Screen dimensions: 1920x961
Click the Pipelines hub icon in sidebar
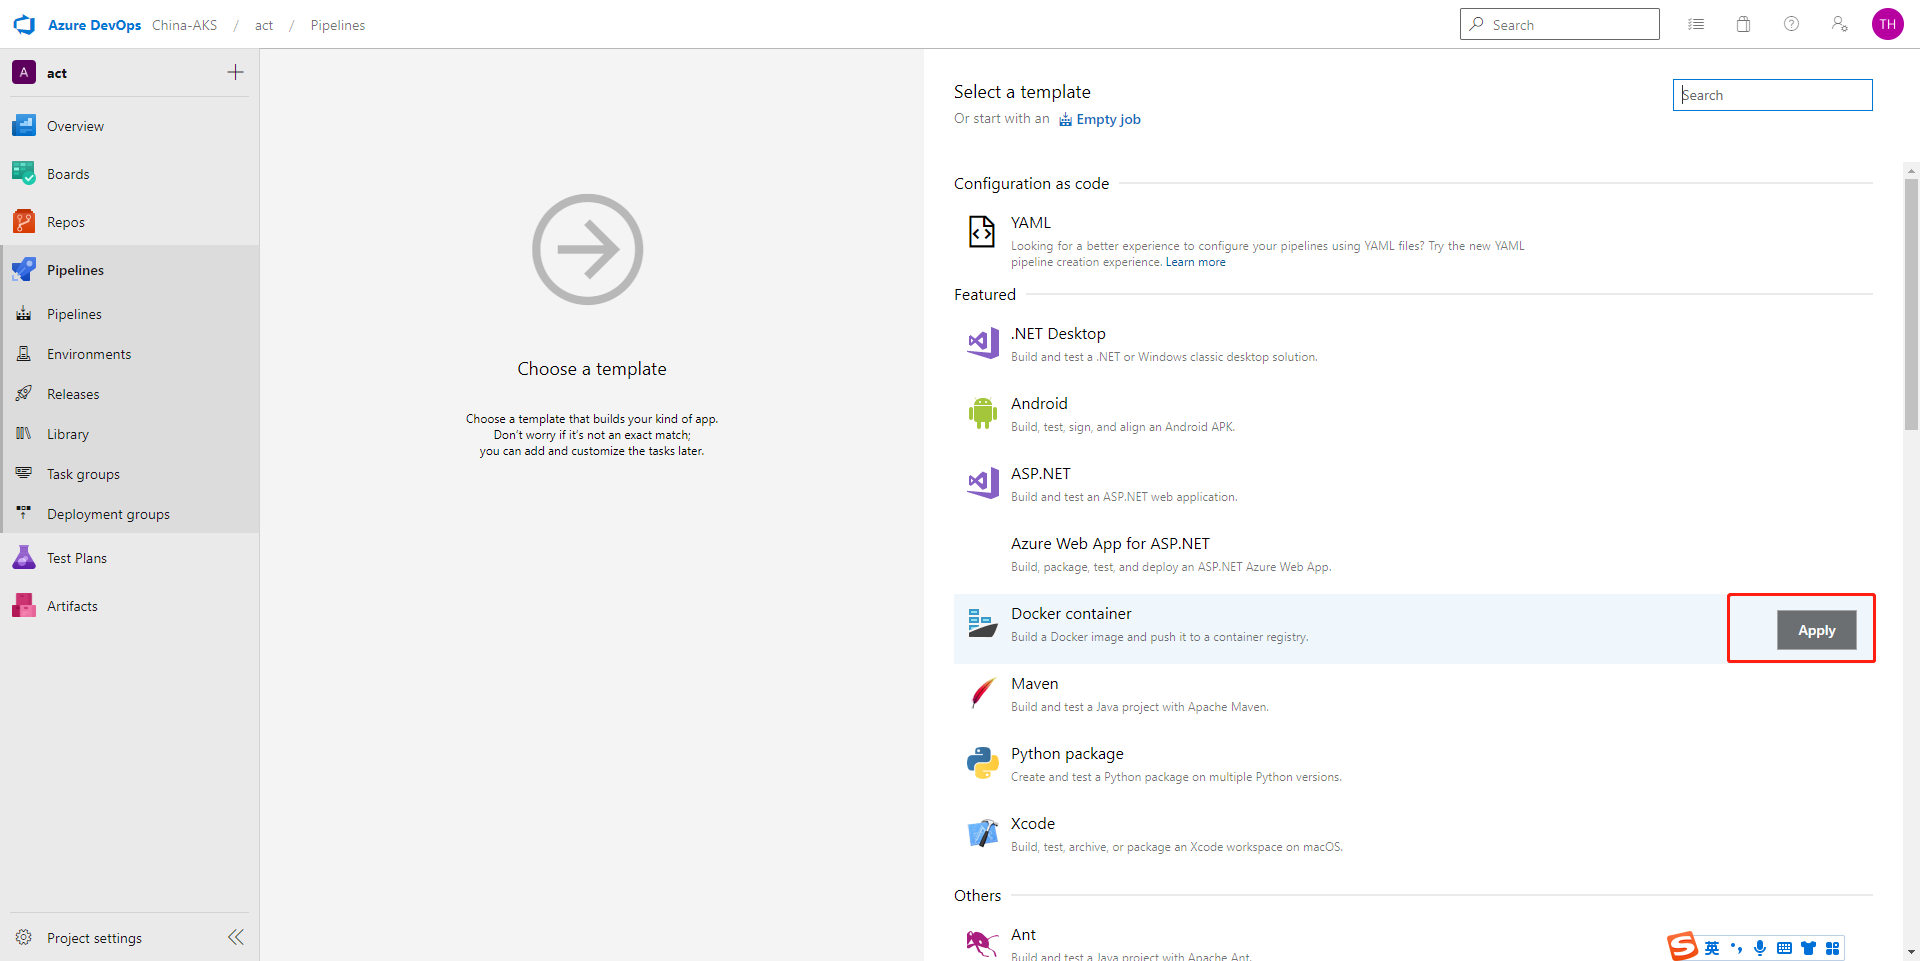tap(24, 270)
